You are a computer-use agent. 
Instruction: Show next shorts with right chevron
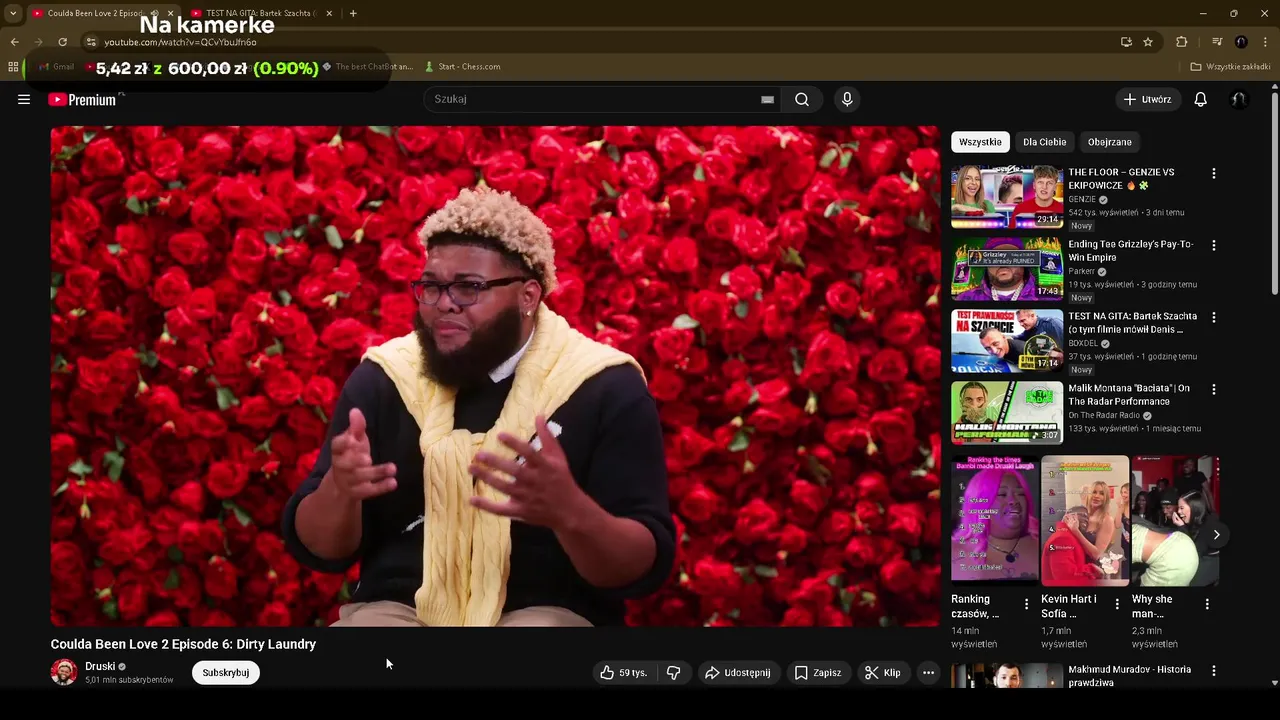pyautogui.click(x=1216, y=535)
